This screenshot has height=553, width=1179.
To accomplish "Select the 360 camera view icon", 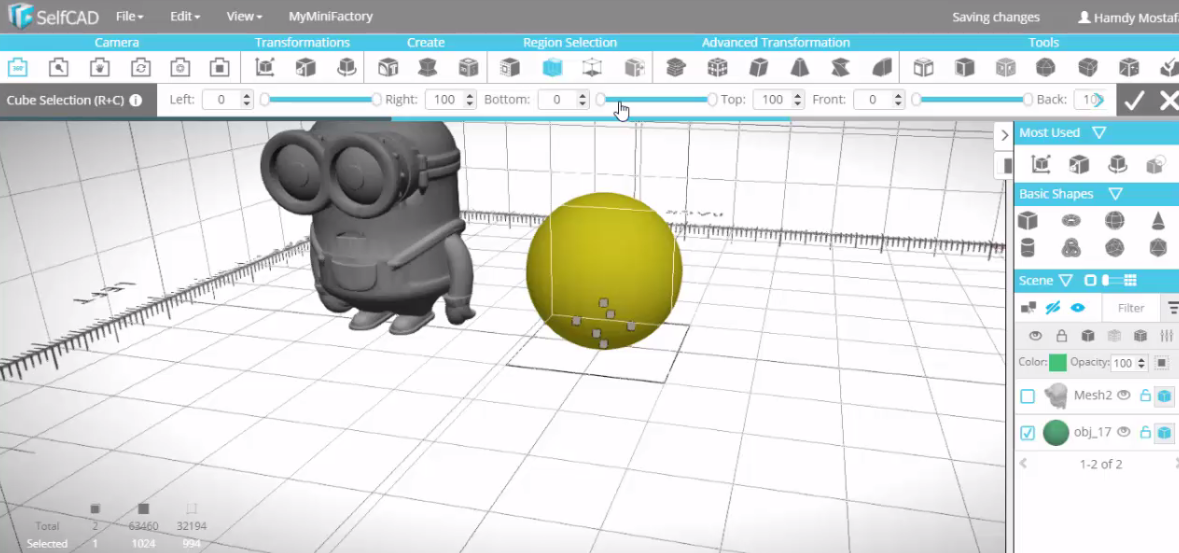I will (x=17, y=68).
